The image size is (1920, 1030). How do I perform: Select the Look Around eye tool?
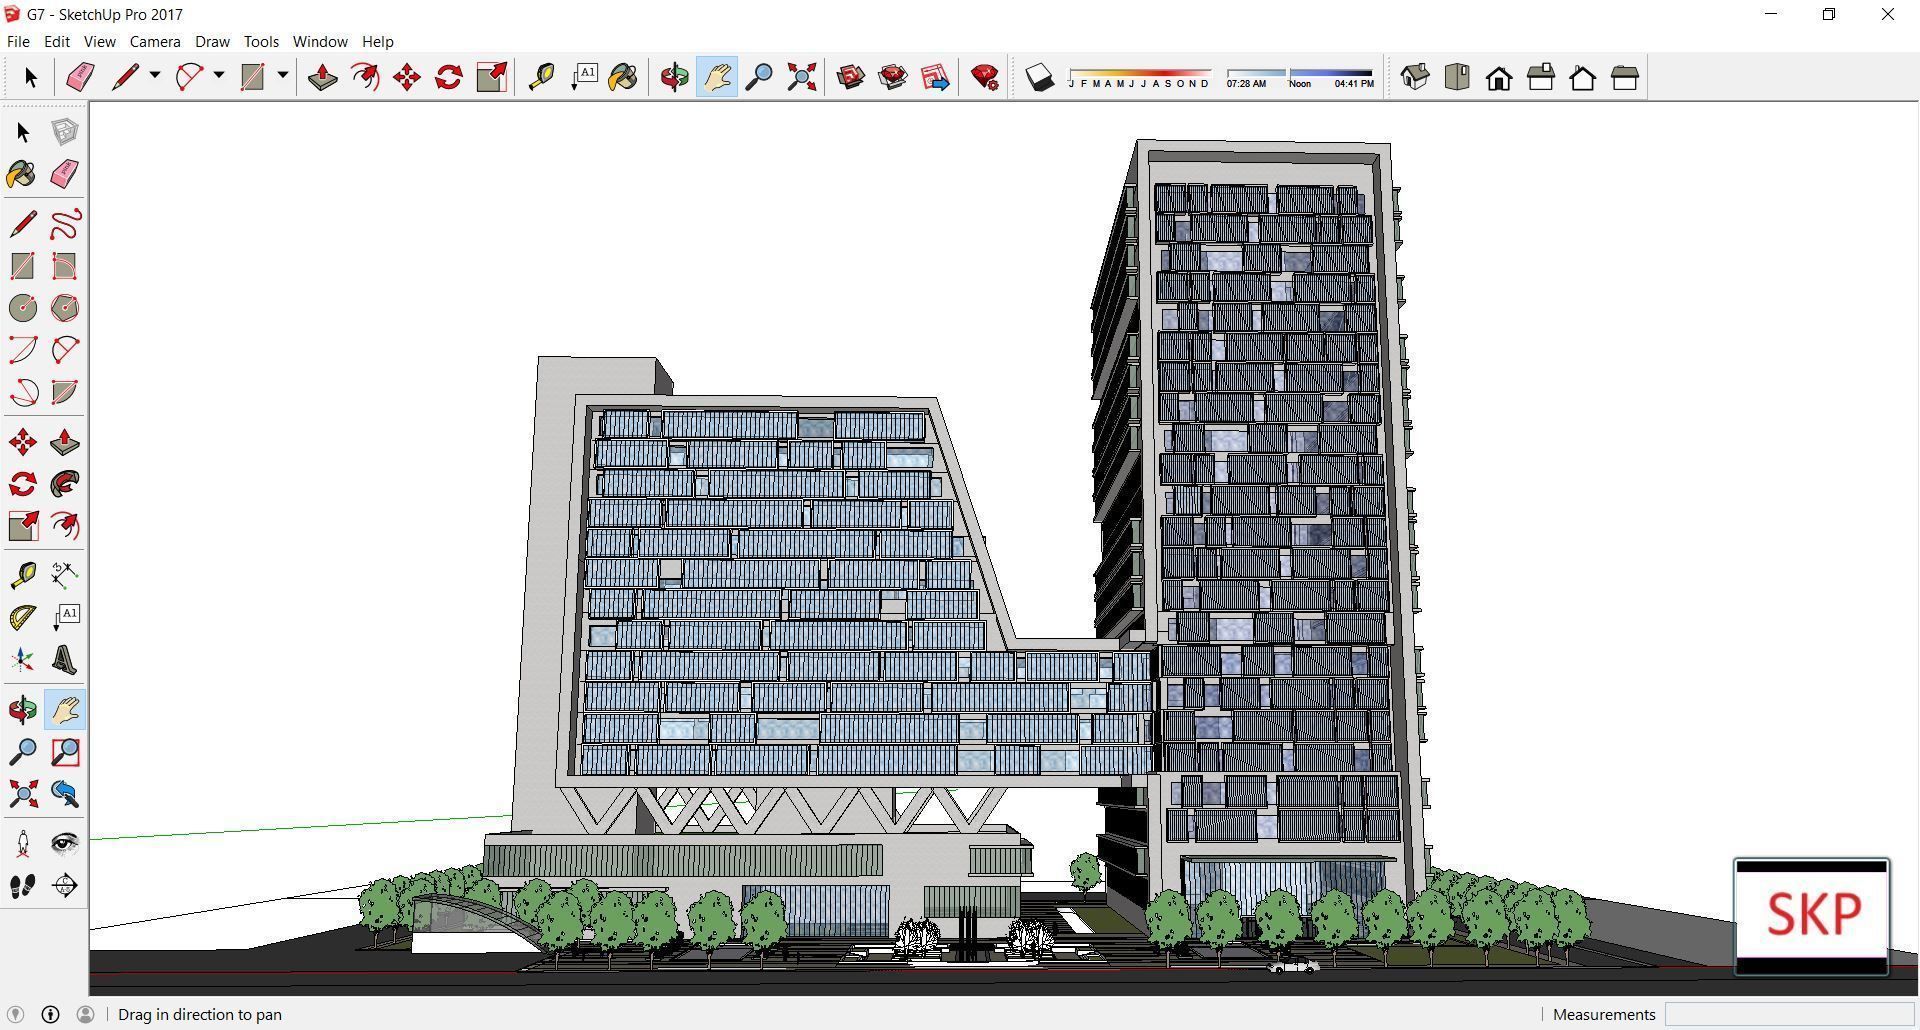(x=65, y=844)
